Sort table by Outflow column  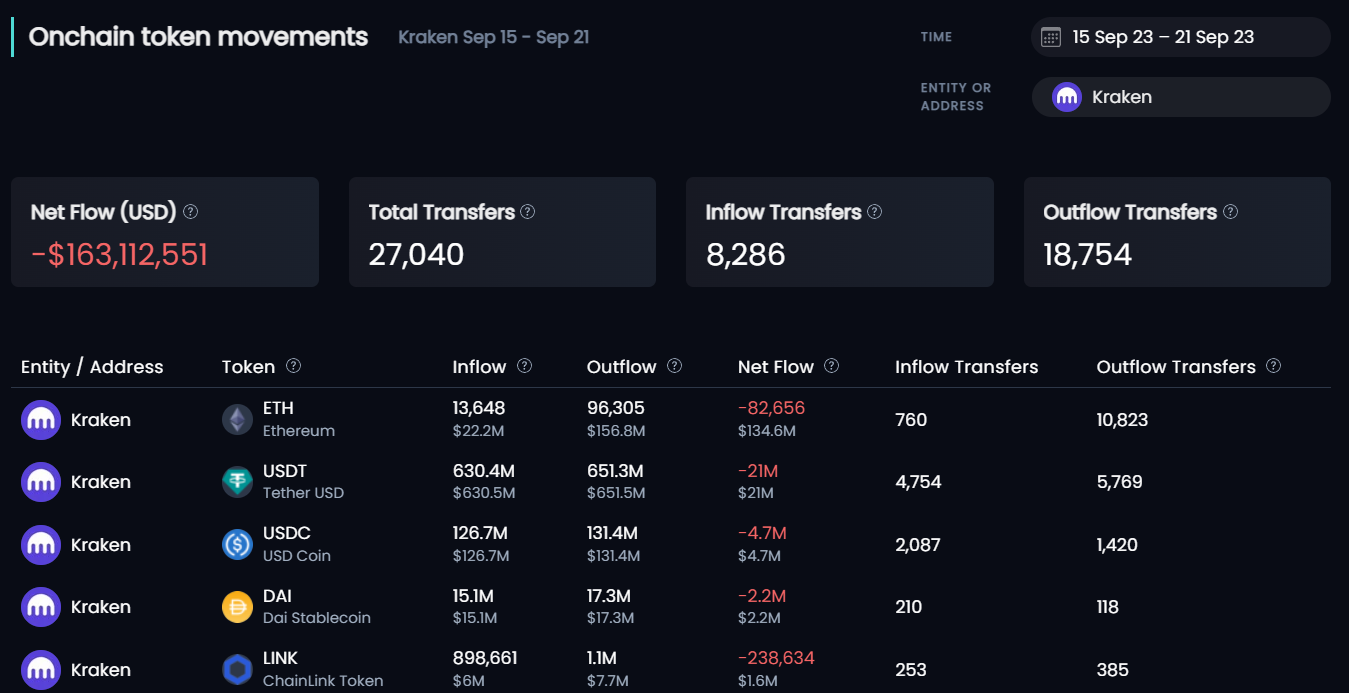tap(621, 367)
